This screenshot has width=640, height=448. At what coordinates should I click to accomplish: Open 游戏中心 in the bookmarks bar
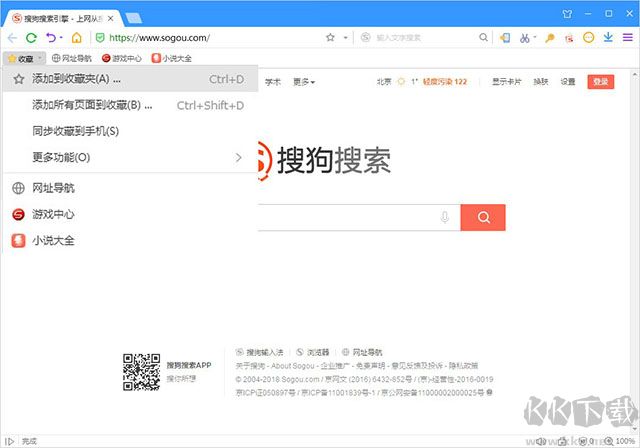click(122, 58)
